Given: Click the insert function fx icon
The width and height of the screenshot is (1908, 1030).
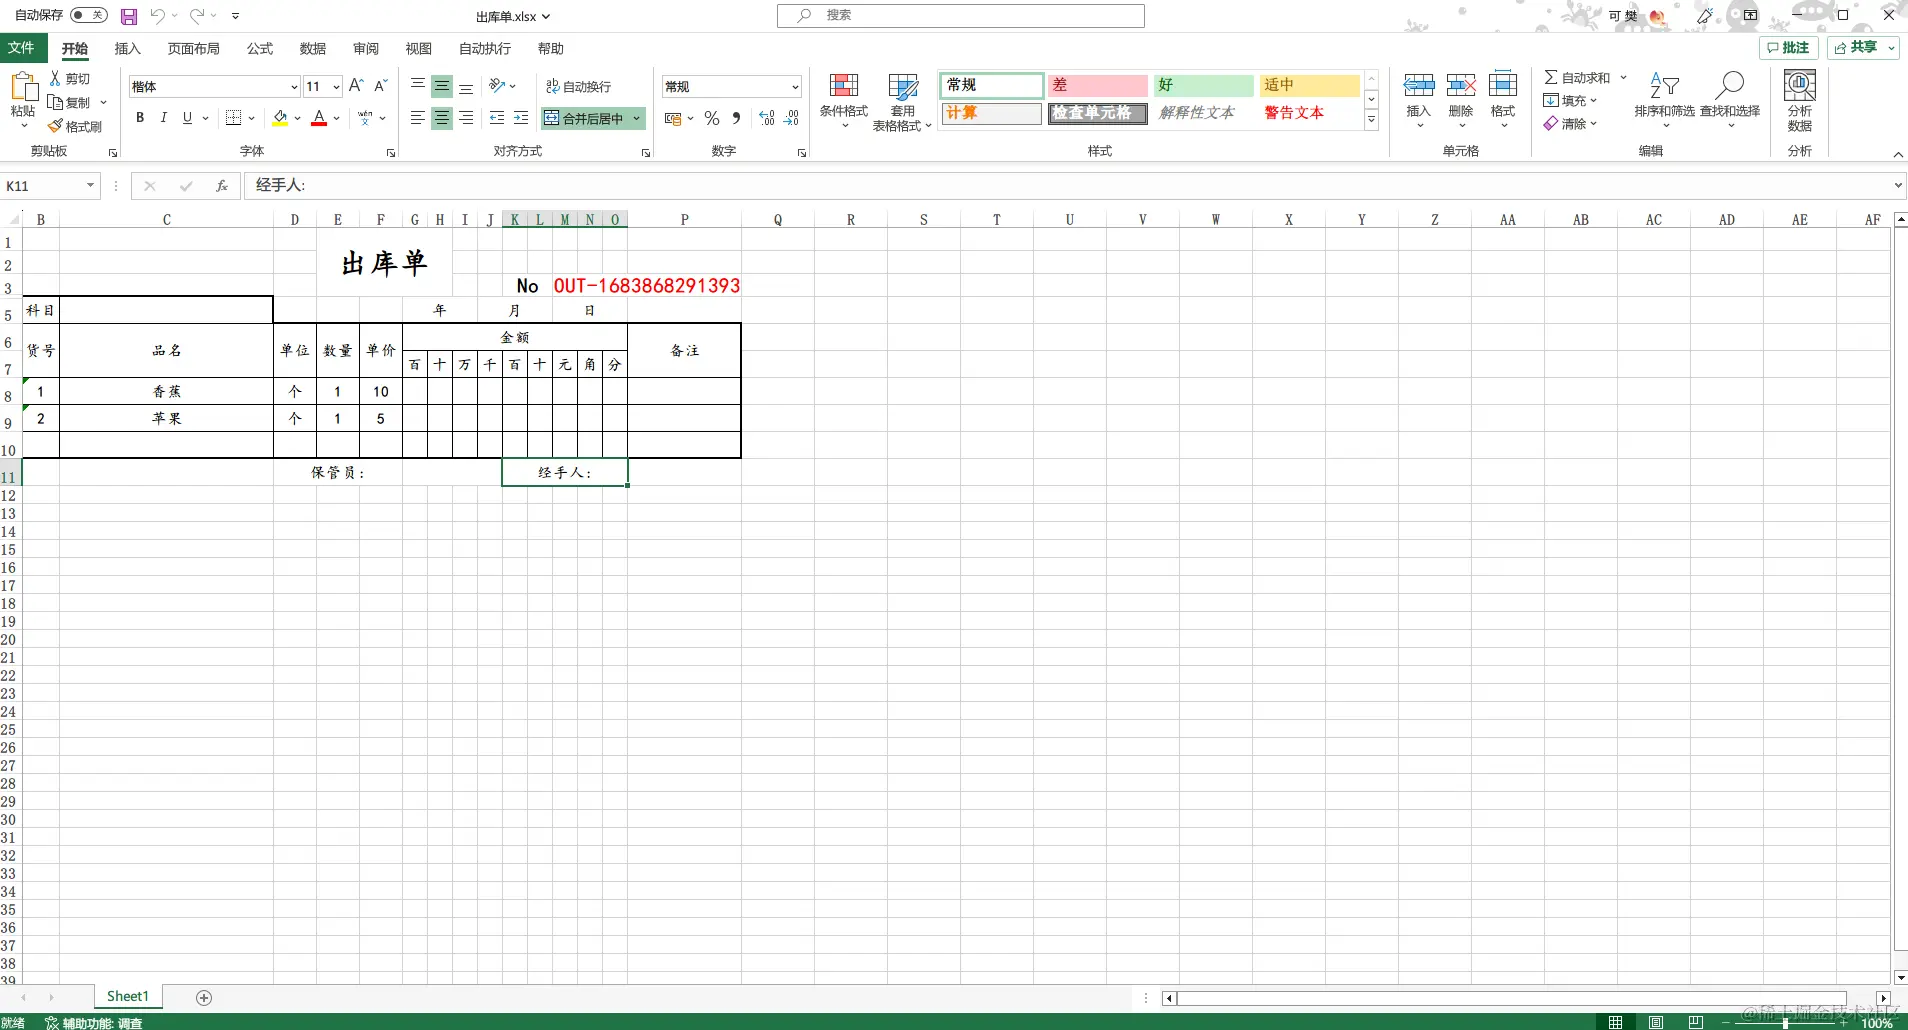Looking at the screenshot, I should tap(222, 186).
